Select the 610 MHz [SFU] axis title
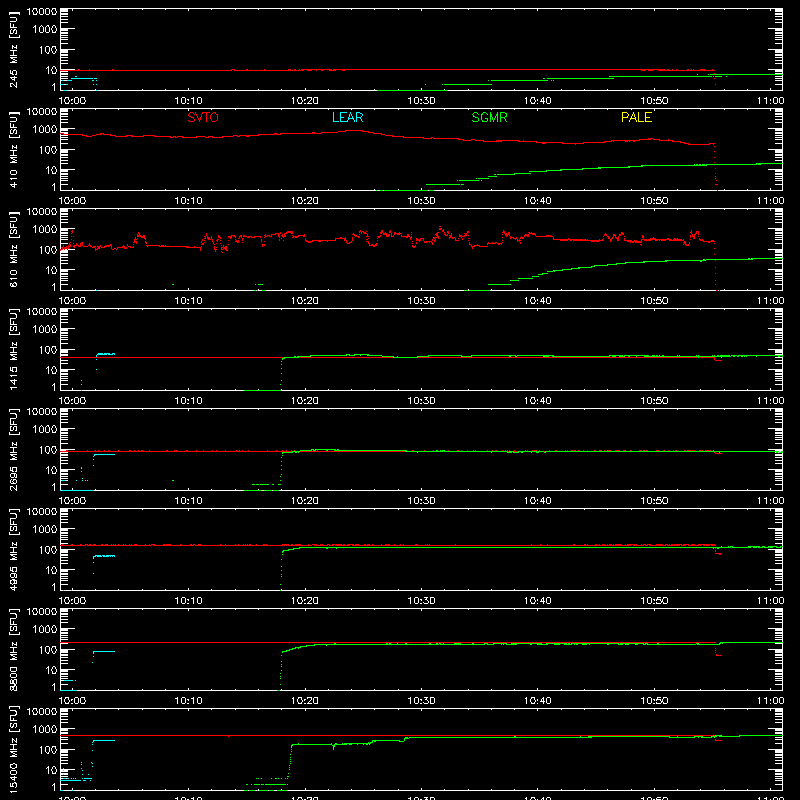 click(x=14, y=249)
